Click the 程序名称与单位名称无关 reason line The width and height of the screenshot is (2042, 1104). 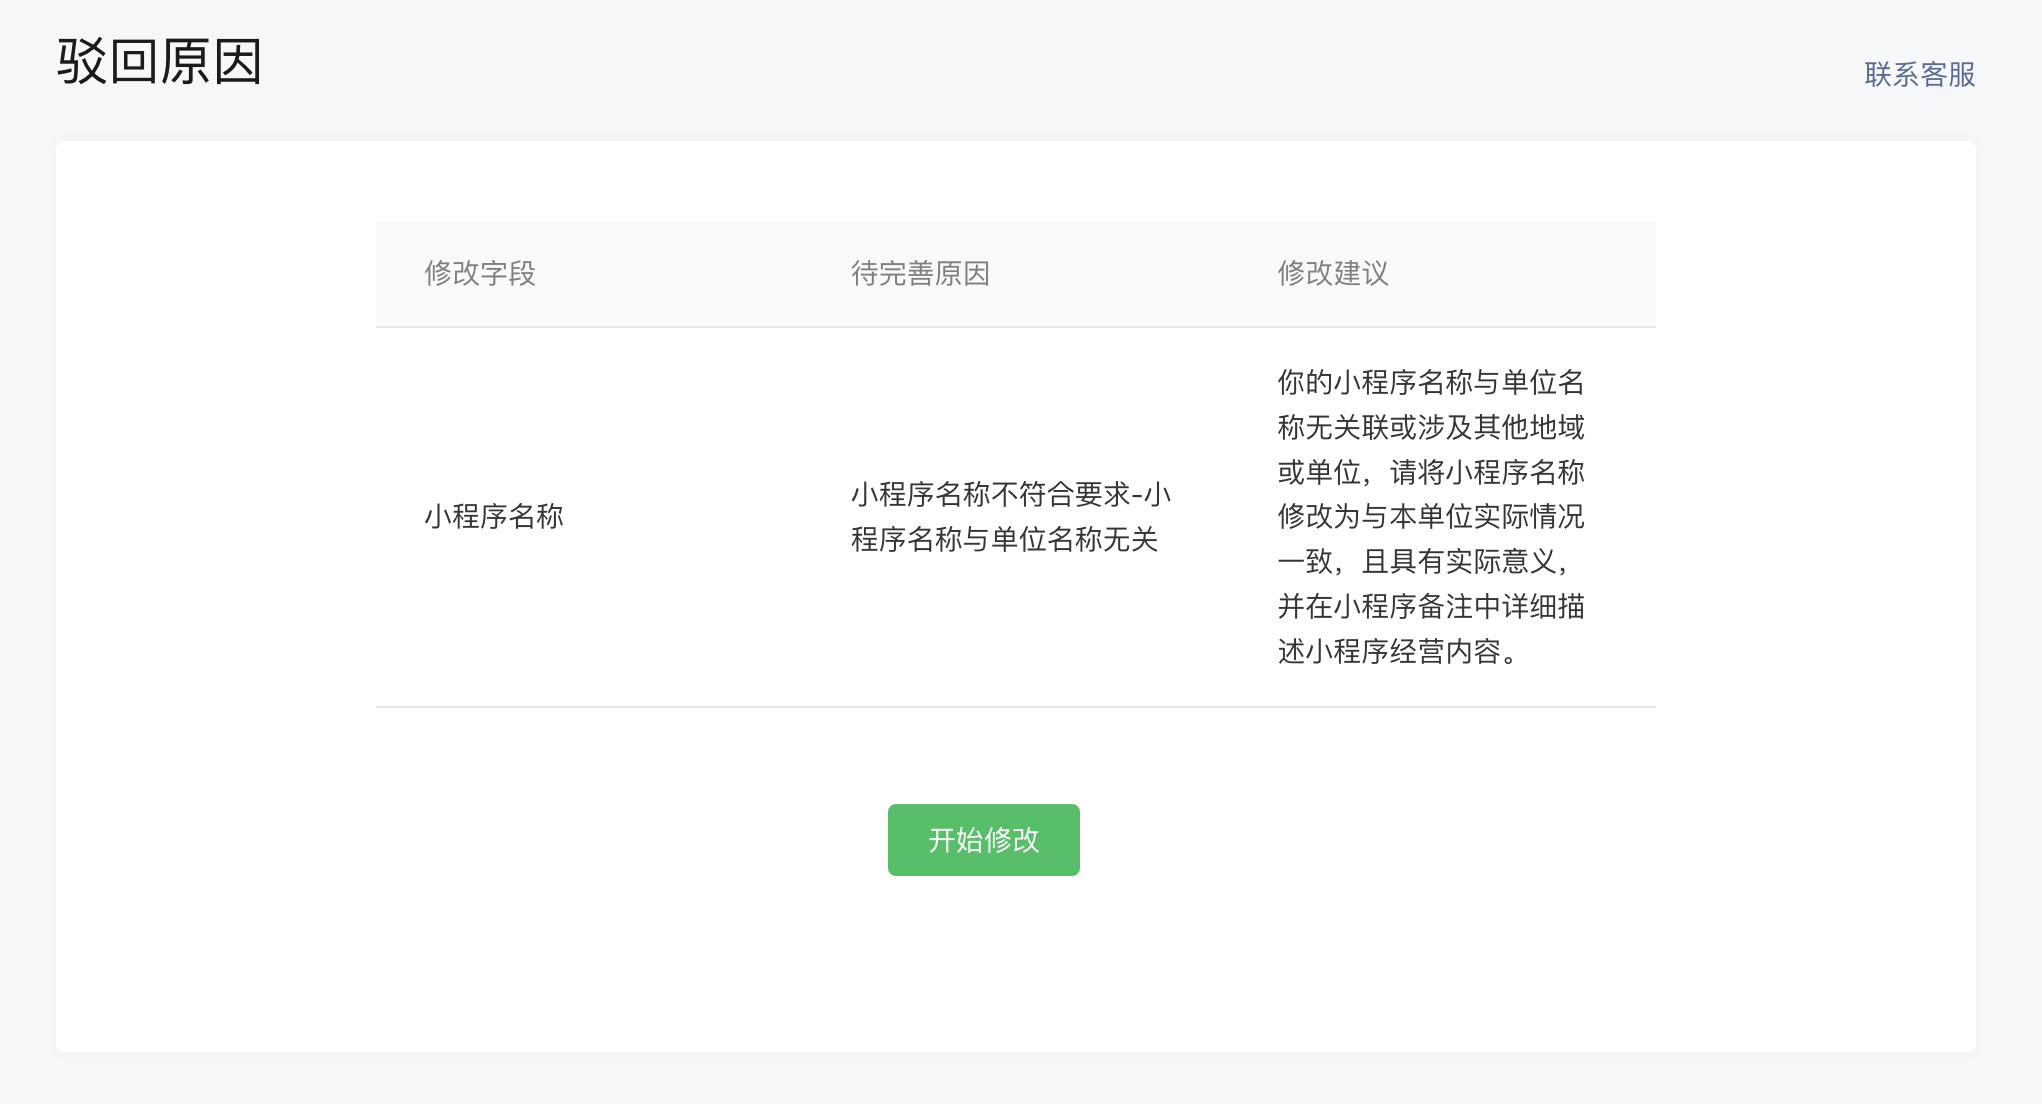pos(1004,539)
